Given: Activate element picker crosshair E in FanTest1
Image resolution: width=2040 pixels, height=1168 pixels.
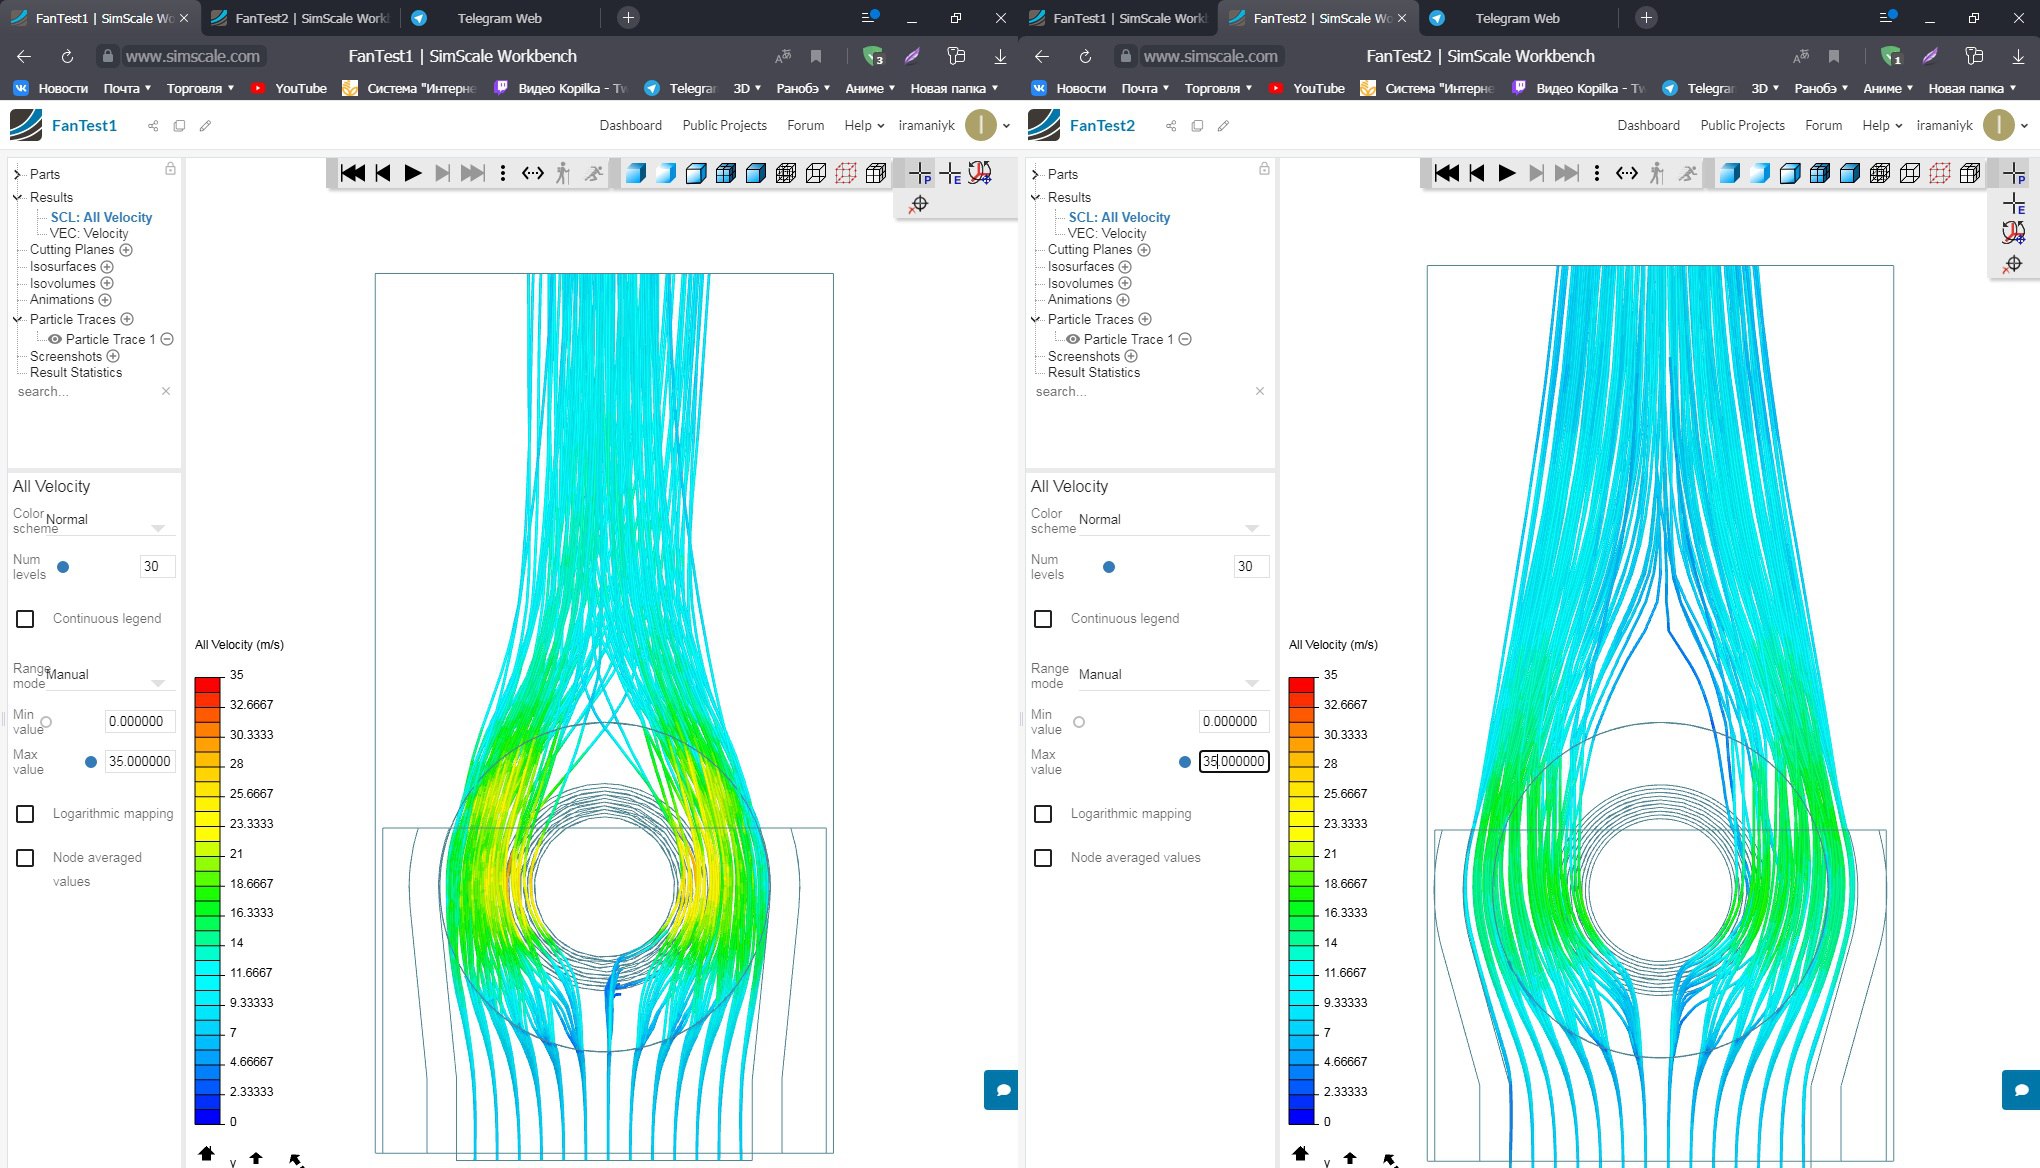Looking at the screenshot, I should 950,174.
